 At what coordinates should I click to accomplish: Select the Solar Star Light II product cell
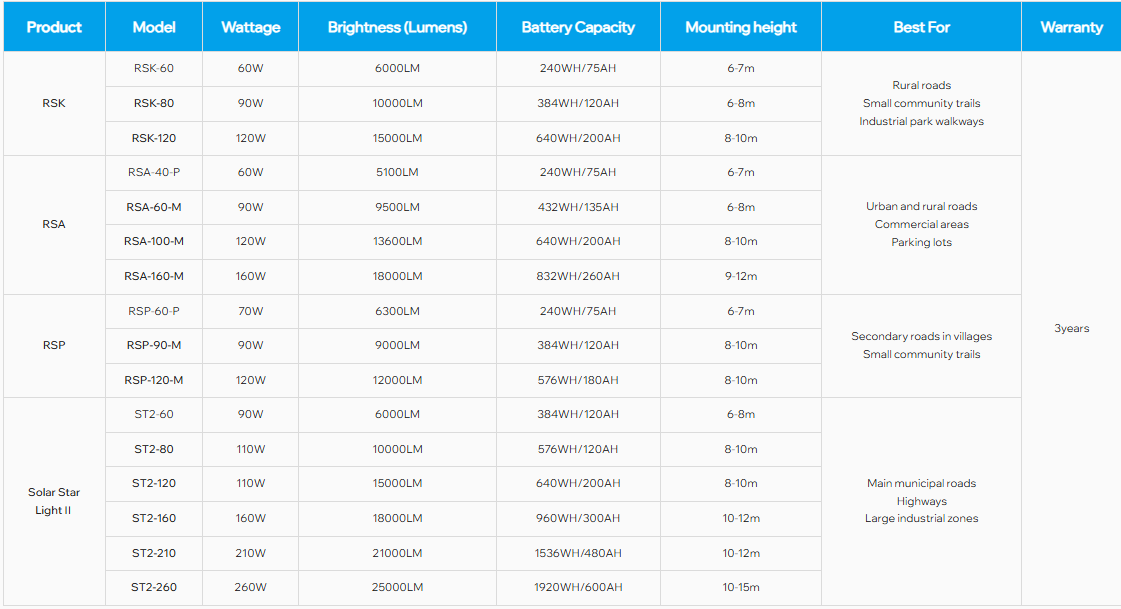tap(54, 501)
